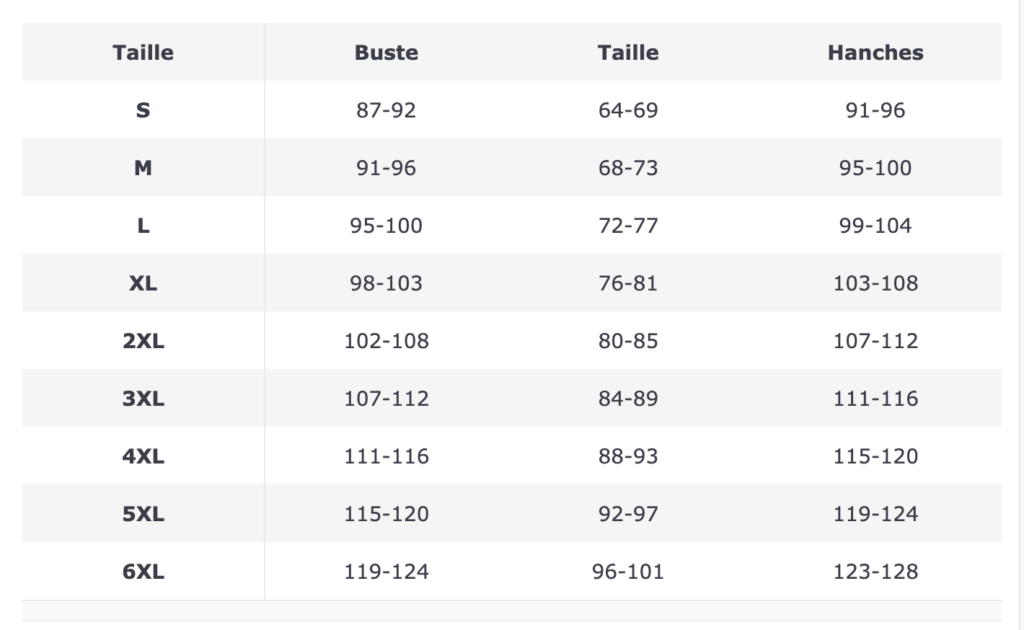Select the S size row label
Image resolution: width=1024 pixels, height=630 pixels.
tap(143, 110)
